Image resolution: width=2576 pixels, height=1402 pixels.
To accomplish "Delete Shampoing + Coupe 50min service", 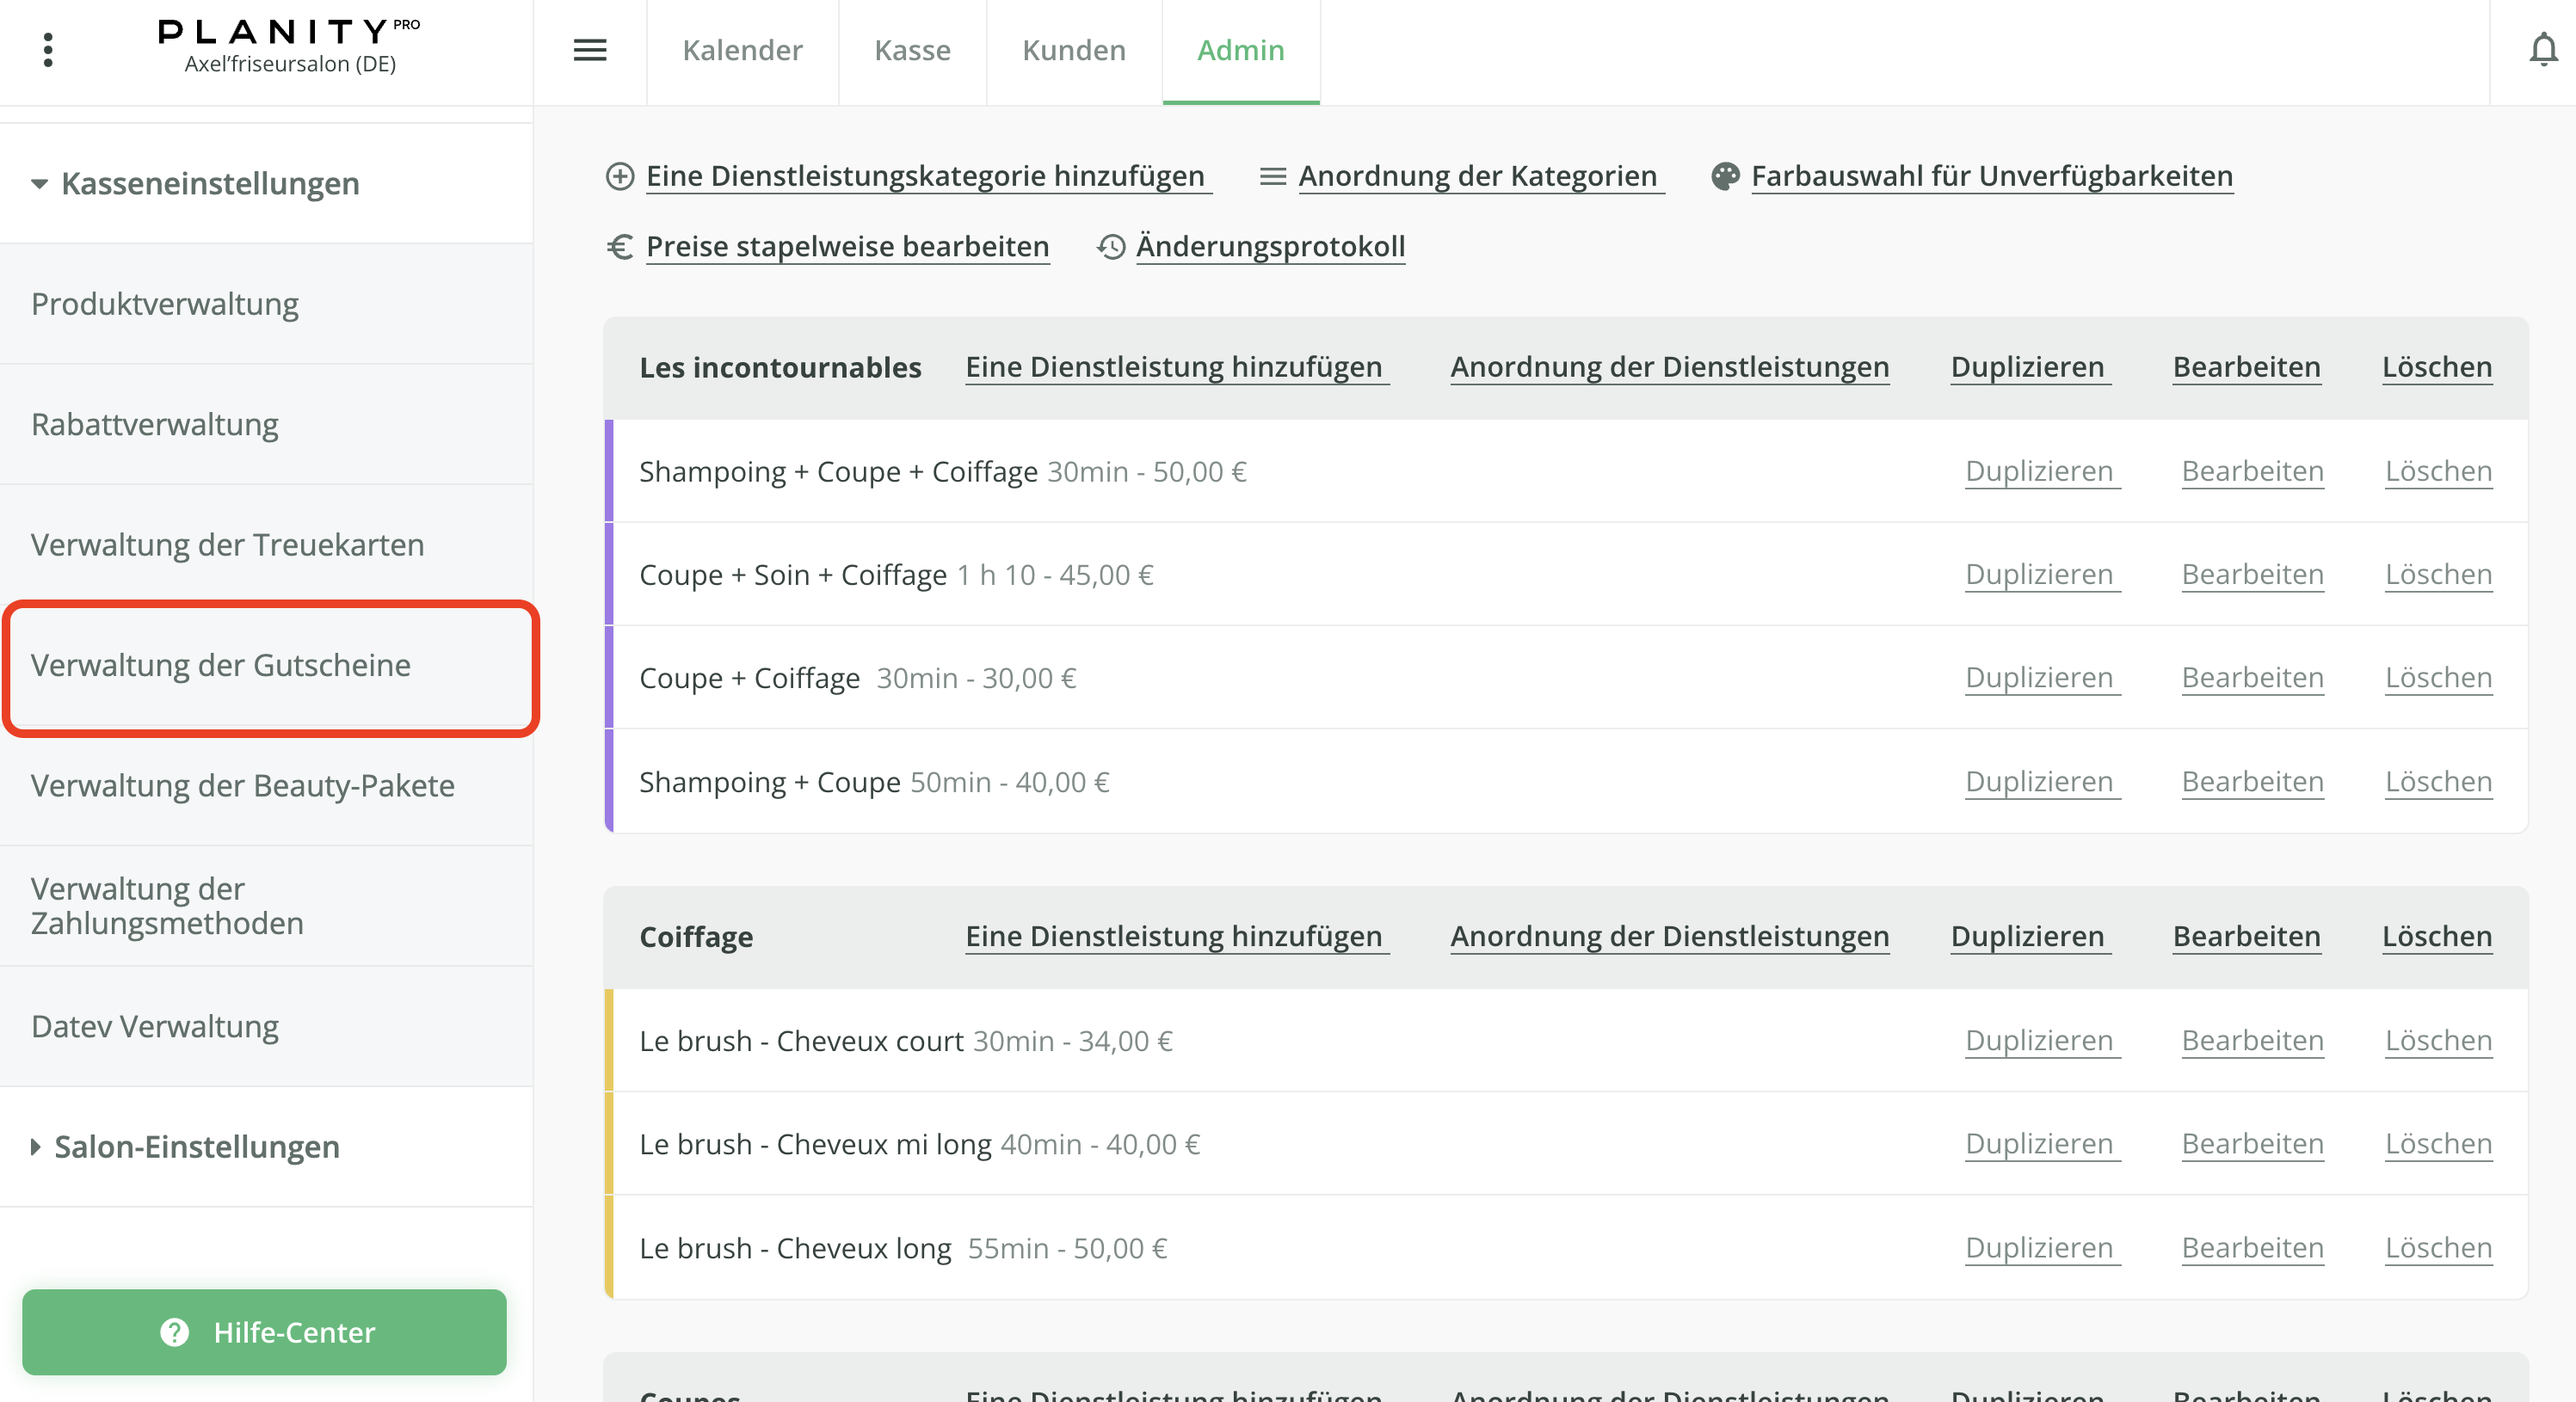I will [x=2438, y=781].
